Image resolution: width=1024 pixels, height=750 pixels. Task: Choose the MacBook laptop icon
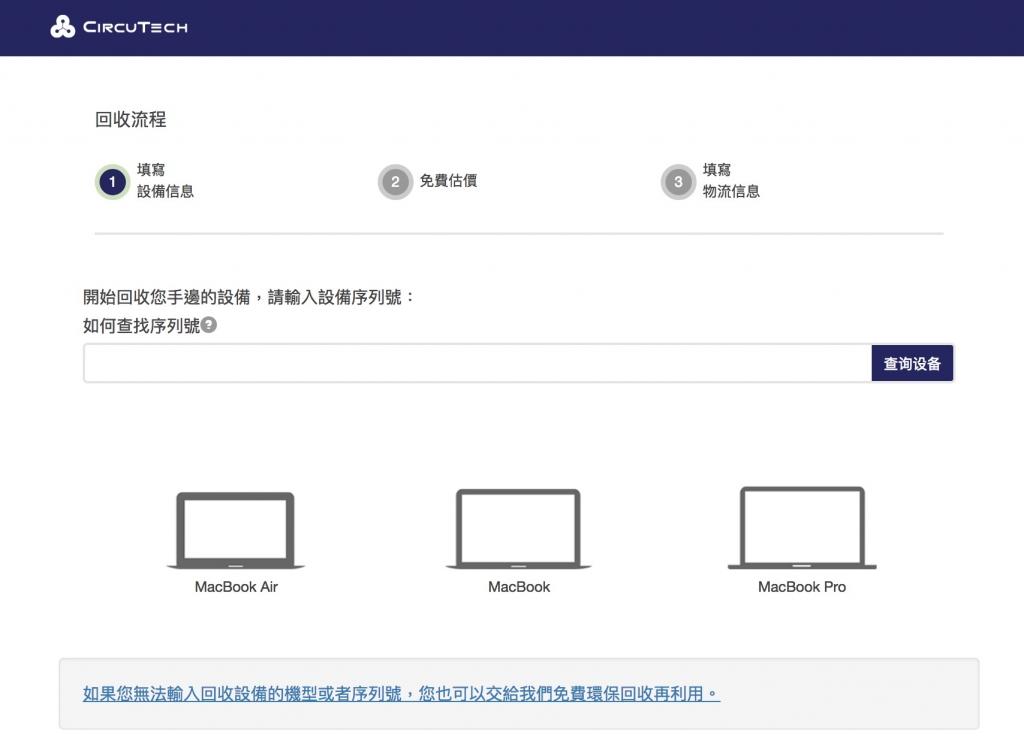pyautogui.click(x=519, y=529)
